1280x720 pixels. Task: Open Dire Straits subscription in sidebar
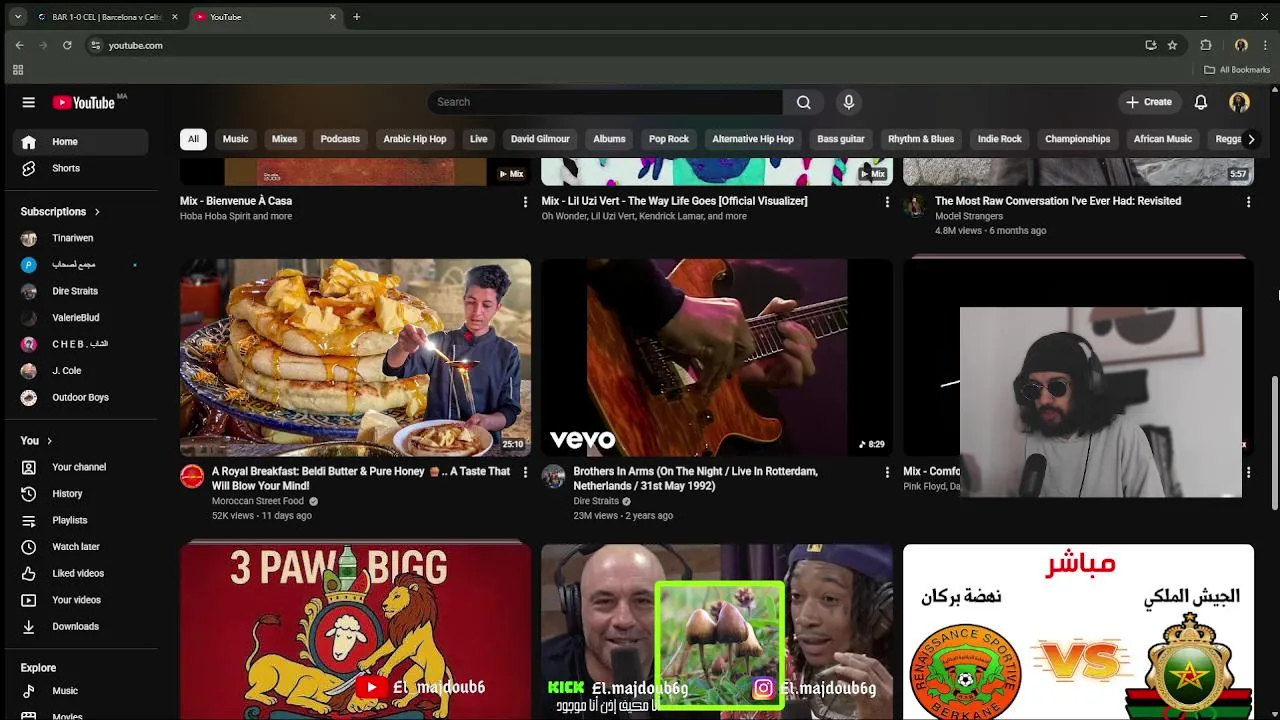coord(80,291)
